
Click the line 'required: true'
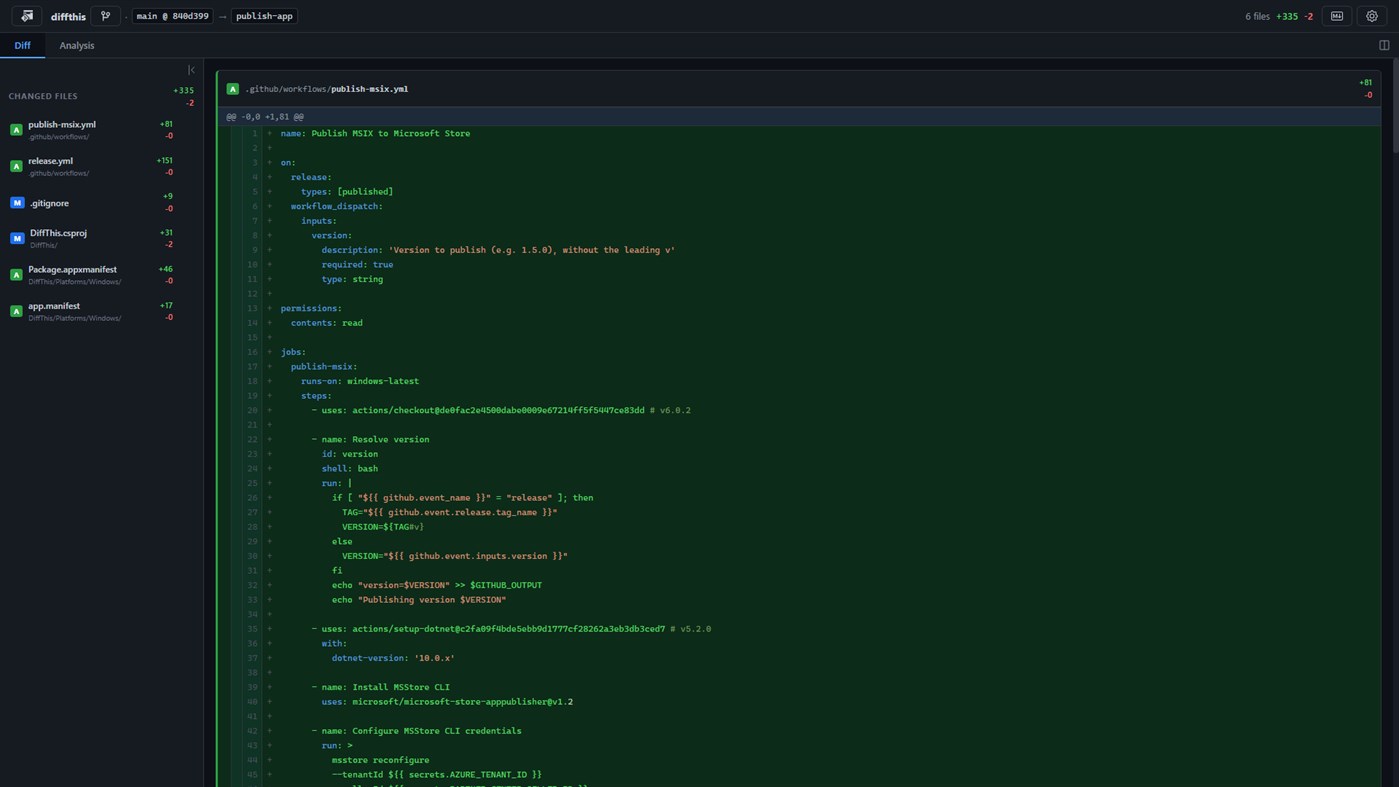(x=357, y=264)
